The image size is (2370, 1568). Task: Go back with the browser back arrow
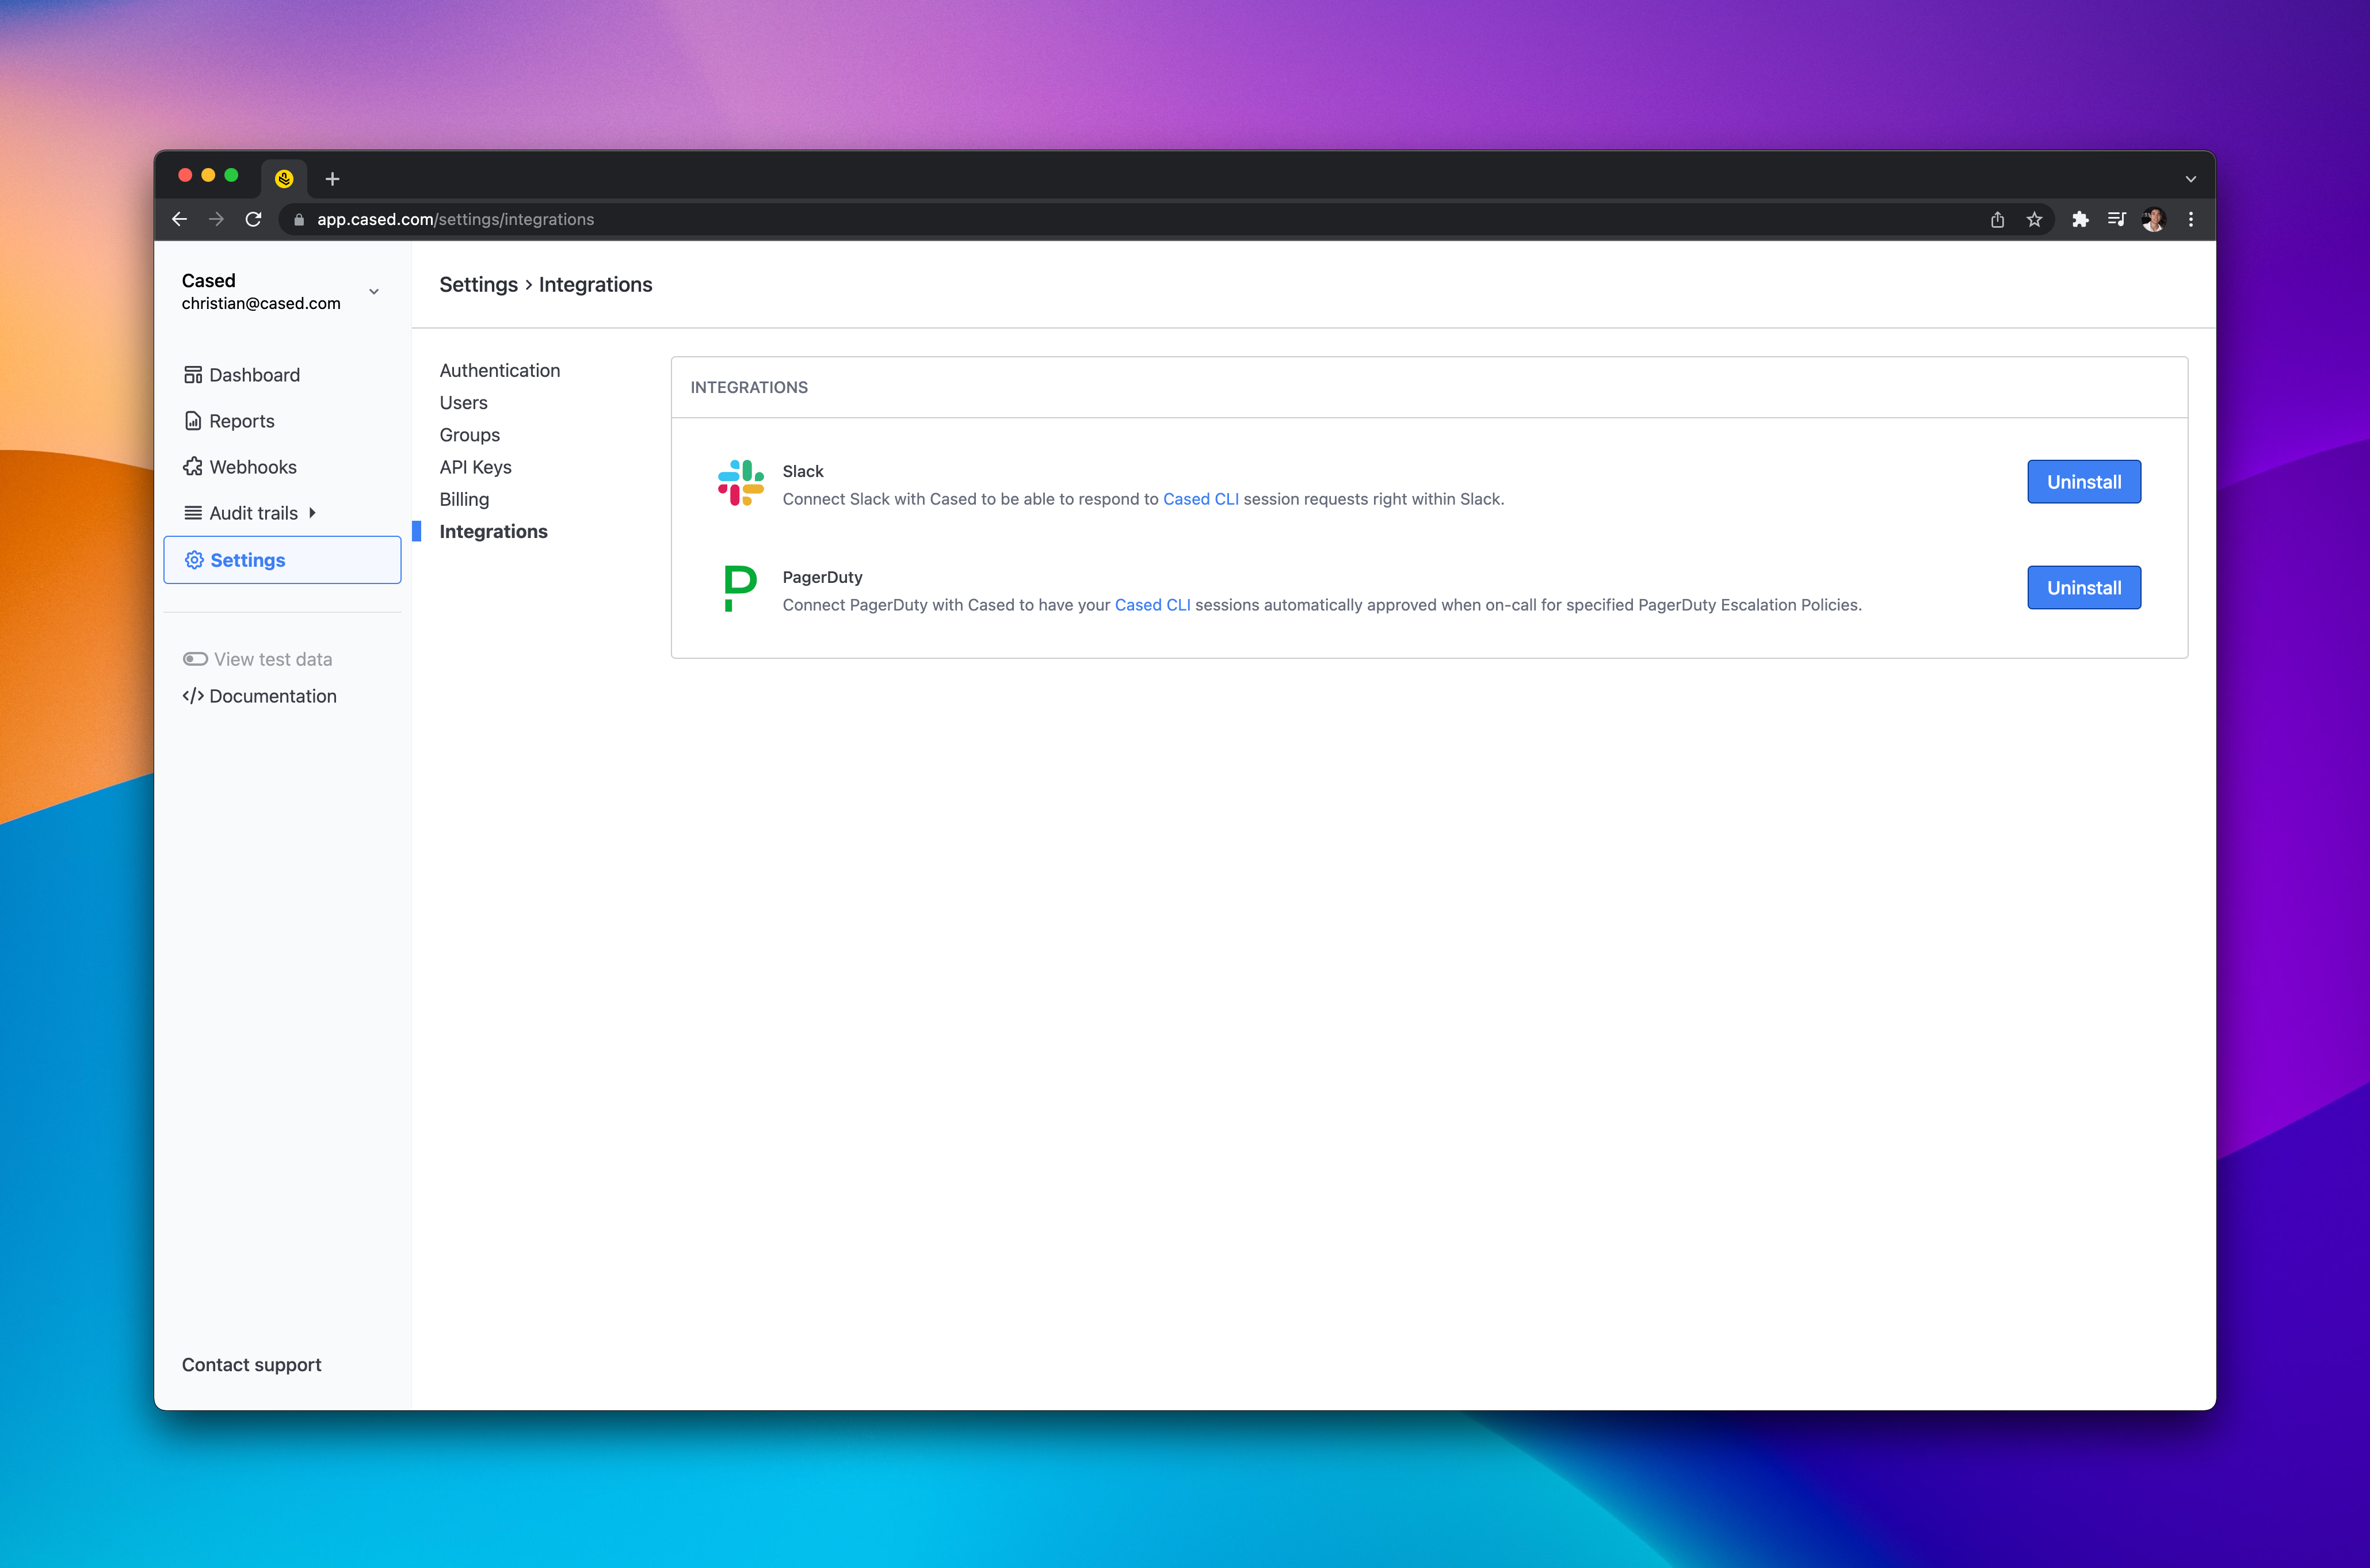click(180, 219)
